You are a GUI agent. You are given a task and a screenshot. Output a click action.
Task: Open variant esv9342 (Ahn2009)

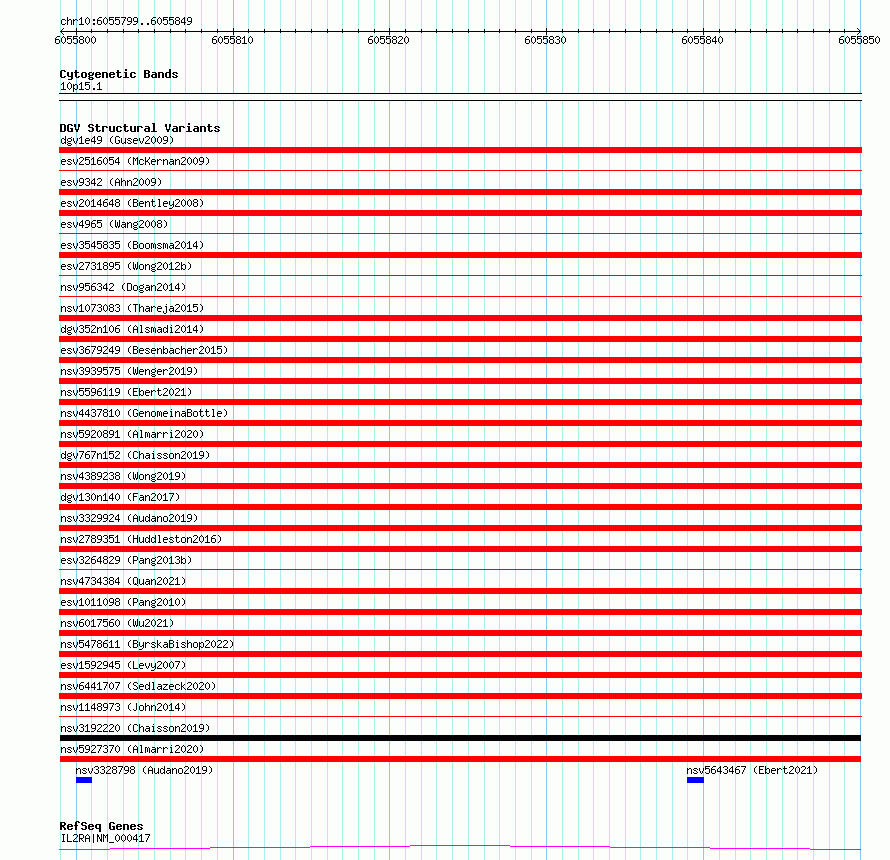(x=111, y=182)
